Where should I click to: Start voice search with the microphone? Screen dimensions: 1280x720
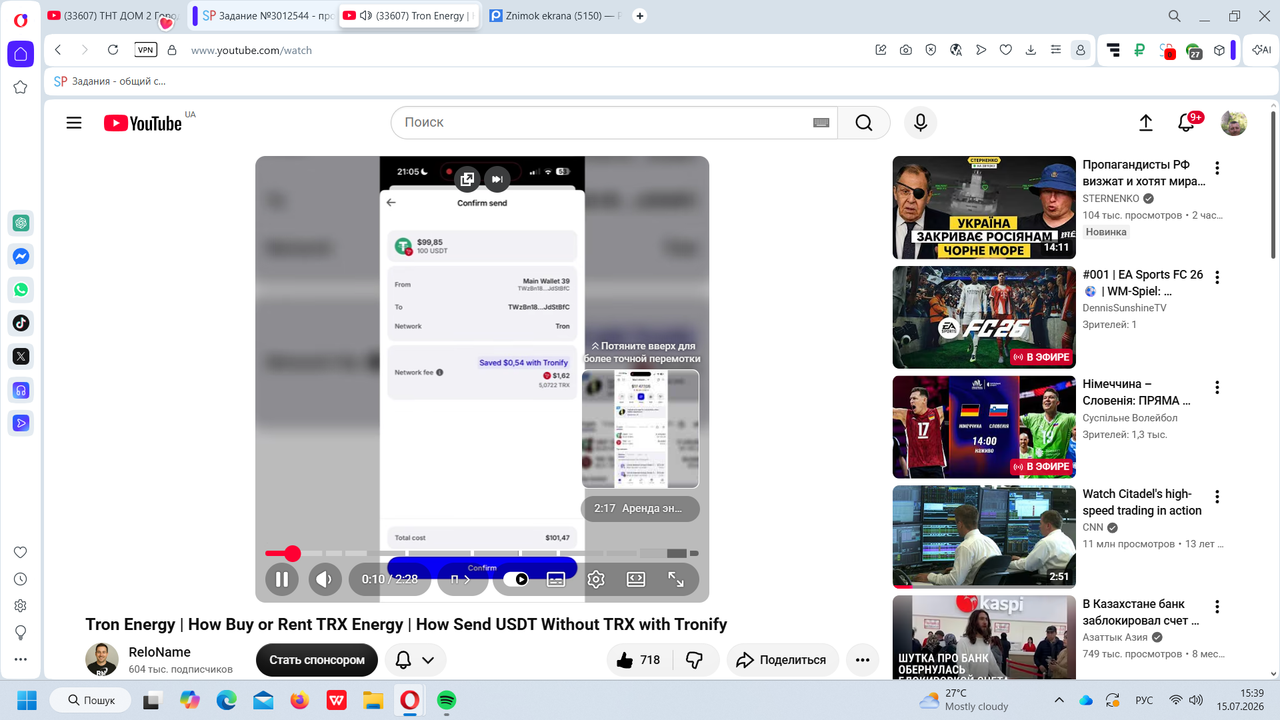pos(921,122)
